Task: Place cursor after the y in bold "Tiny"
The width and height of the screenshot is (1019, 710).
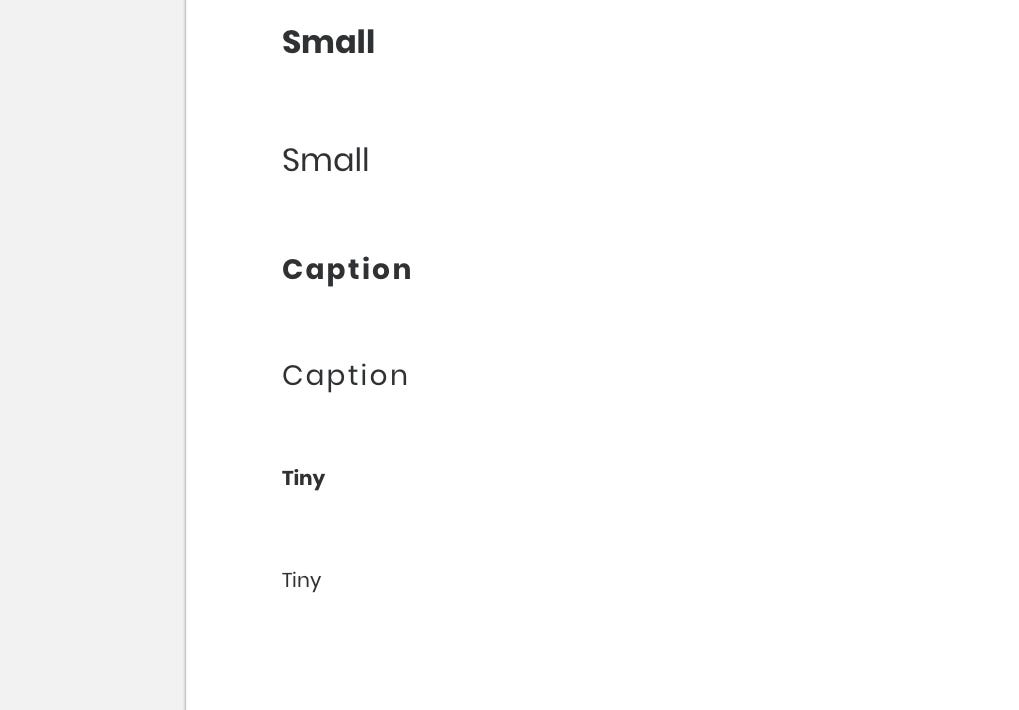Action: pos(326,479)
